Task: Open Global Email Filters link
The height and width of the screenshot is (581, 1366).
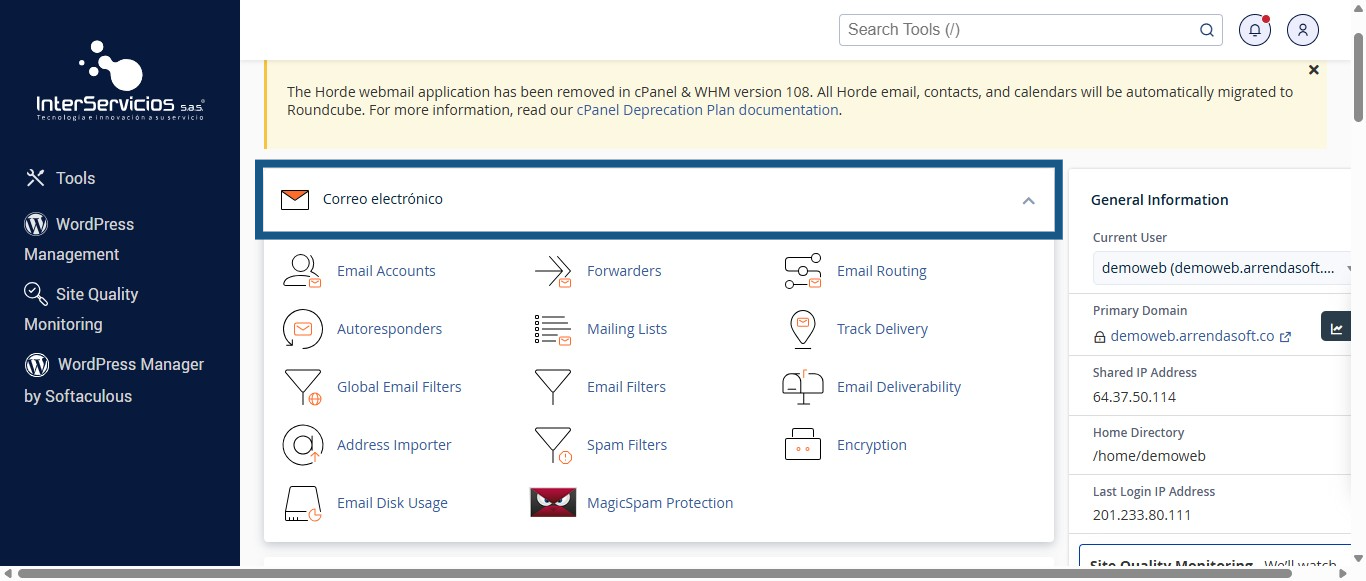Action: [x=399, y=387]
